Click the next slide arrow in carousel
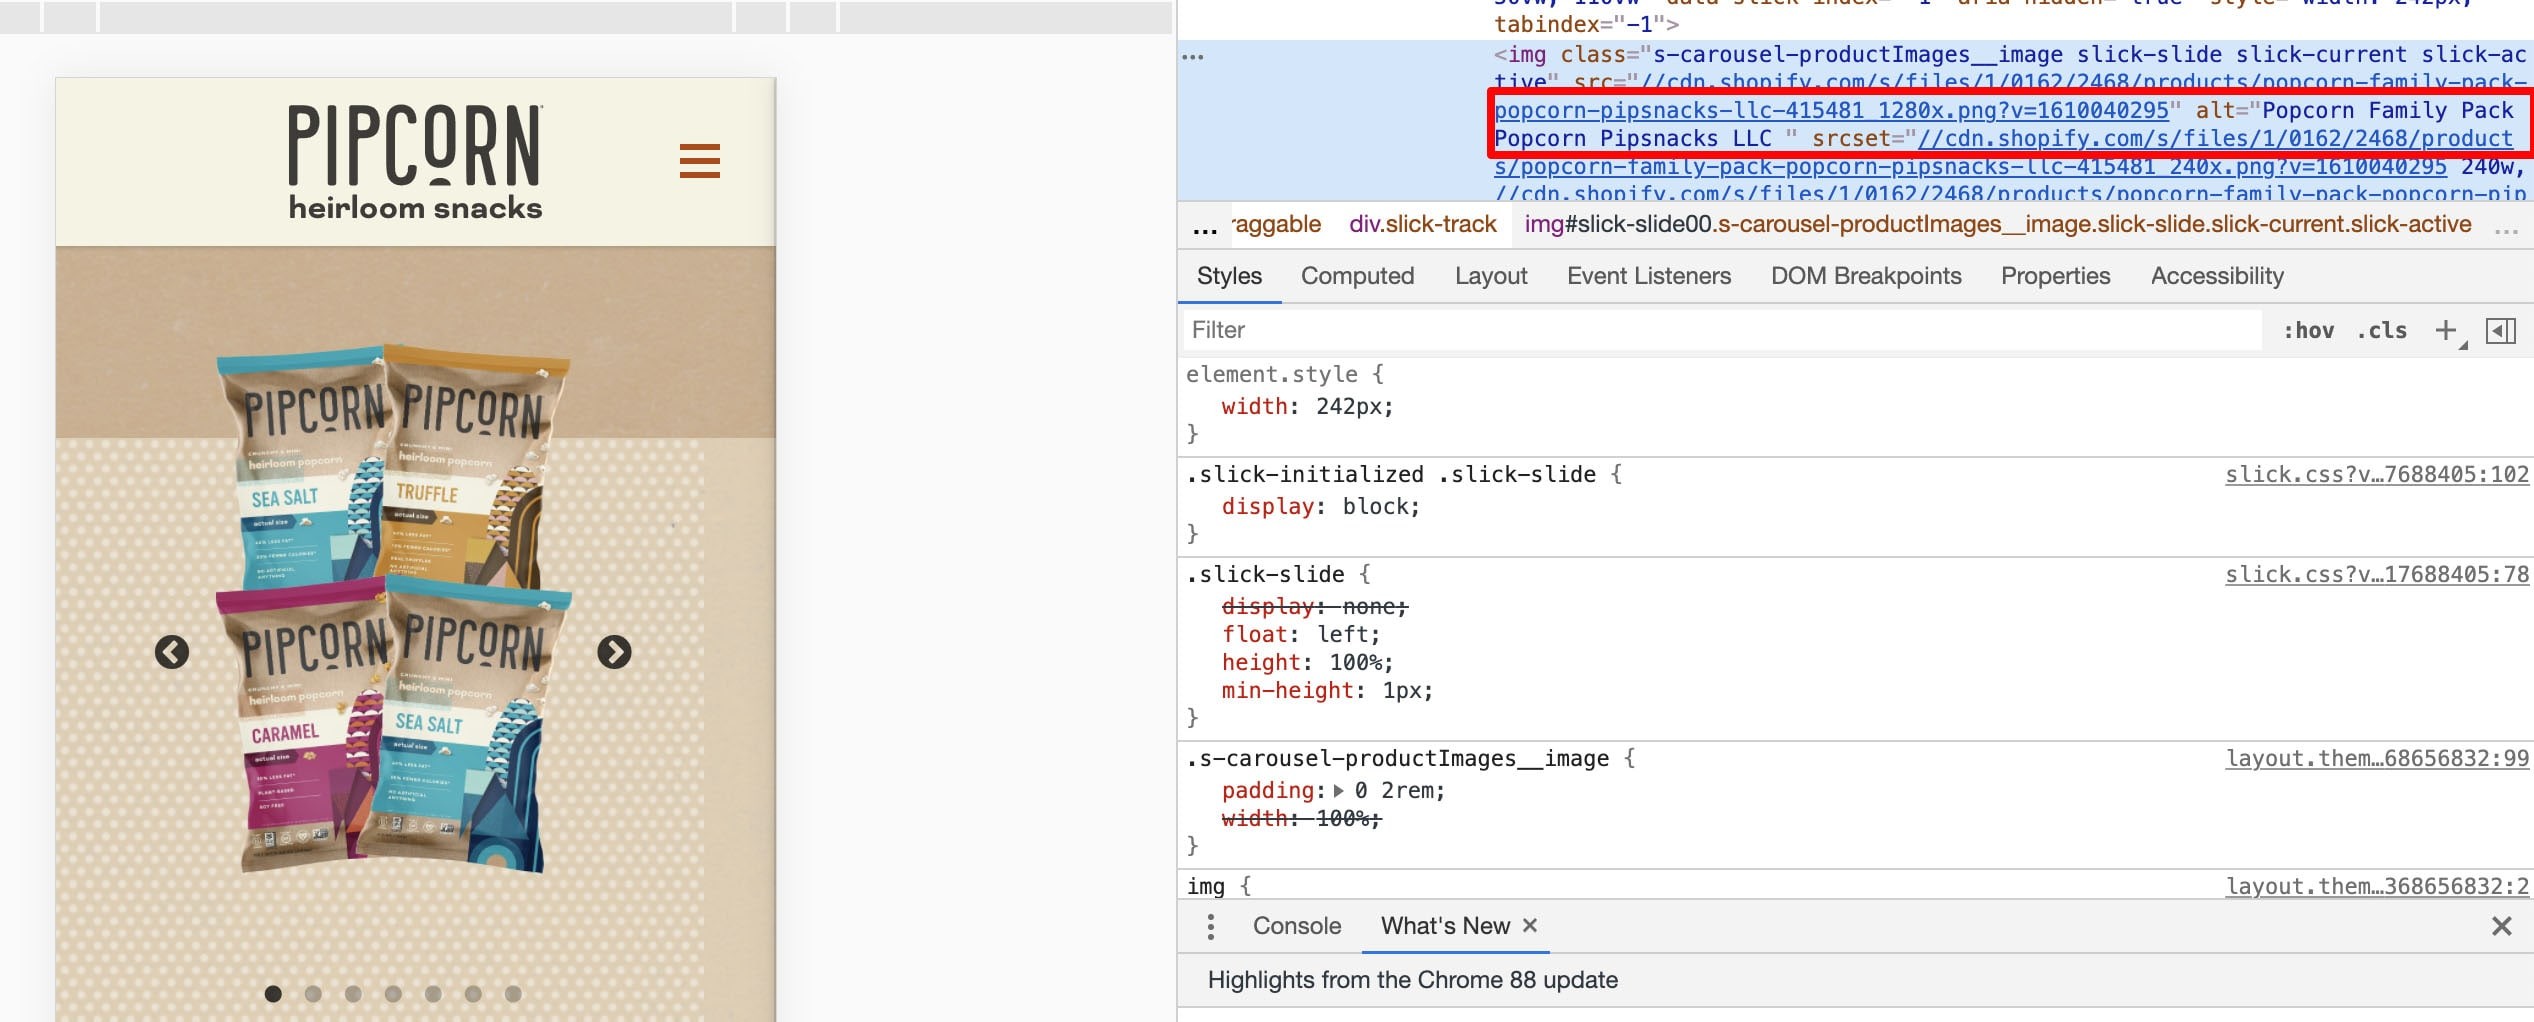This screenshot has width=2534, height=1022. pos(614,652)
